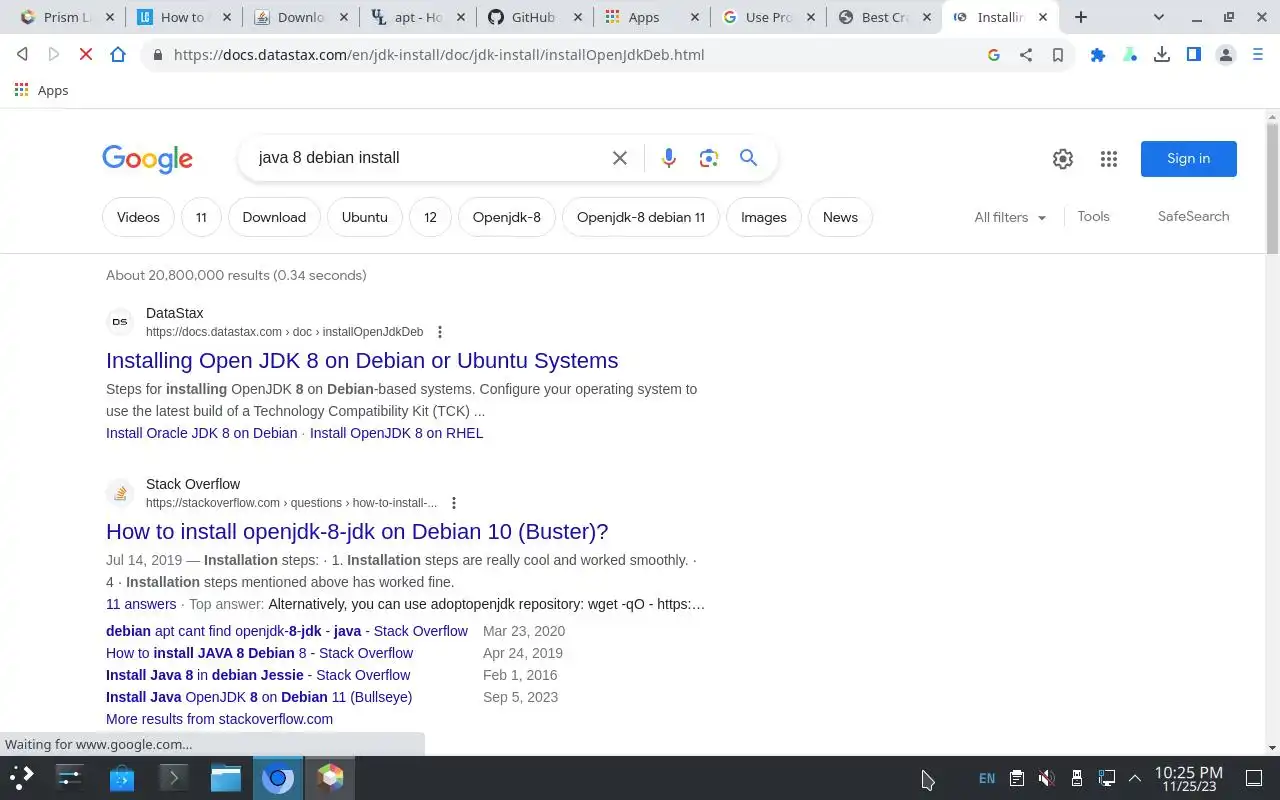Open the file manager from the taskbar
The height and width of the screenshot is (800, 1280).
226,777
